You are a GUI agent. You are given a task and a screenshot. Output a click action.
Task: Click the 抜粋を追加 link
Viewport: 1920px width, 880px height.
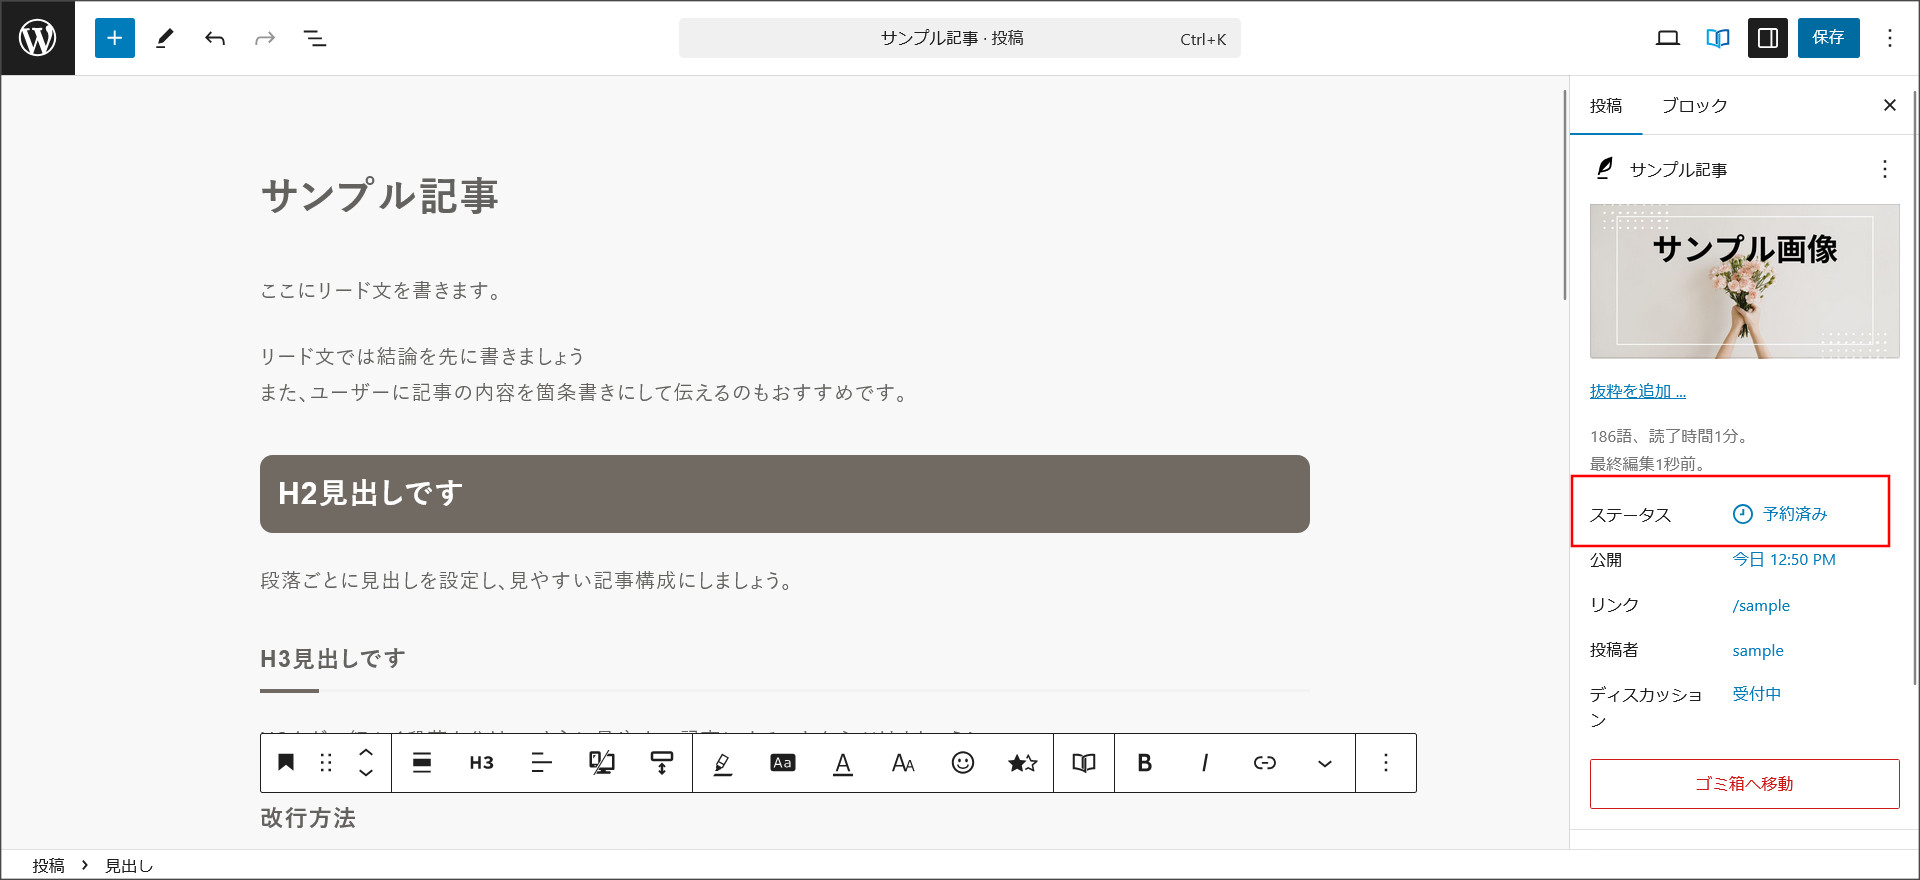[x=1638, y=391]
